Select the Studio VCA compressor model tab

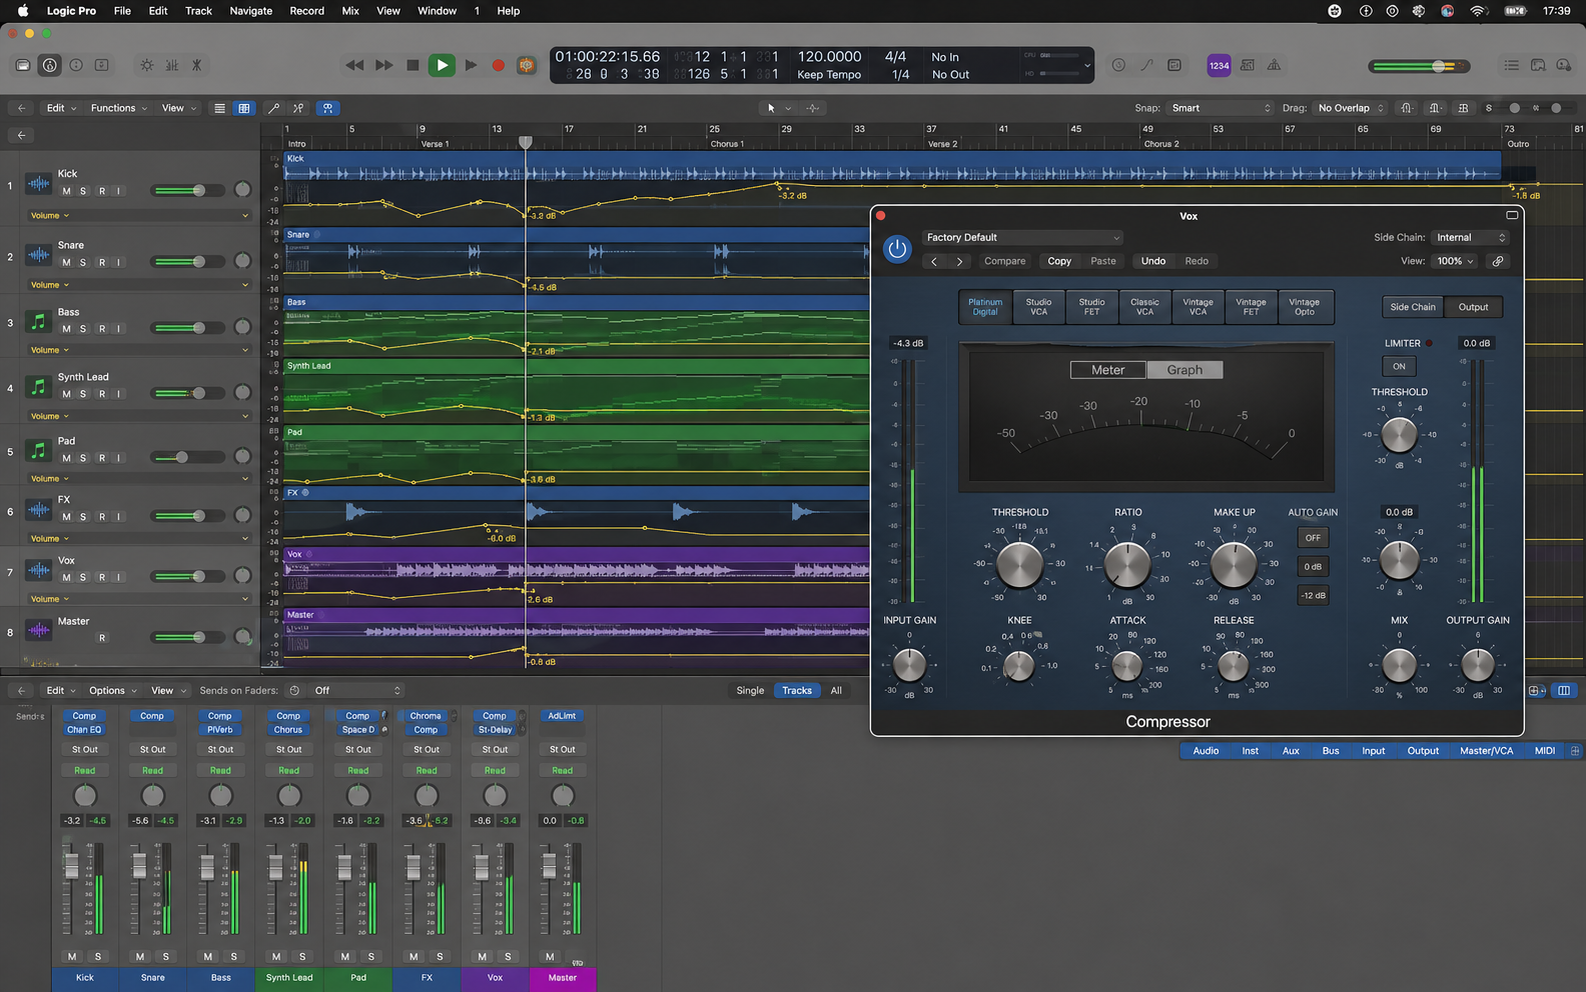pyautogui.click(x=1039, y=307)
